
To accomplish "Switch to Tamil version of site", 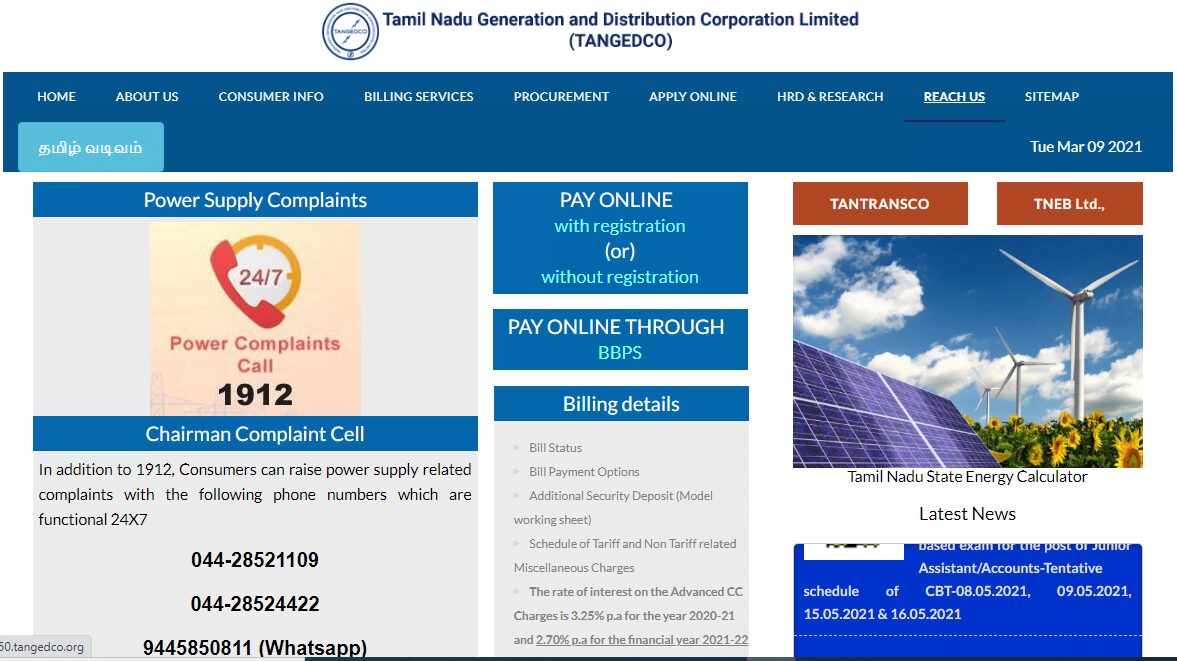I will click(91, 148).
